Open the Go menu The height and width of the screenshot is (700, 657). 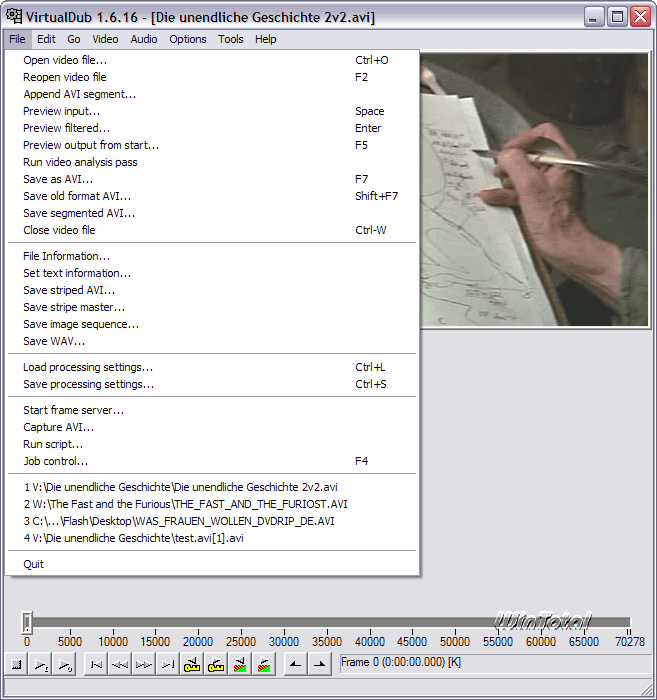pos(74,39)
